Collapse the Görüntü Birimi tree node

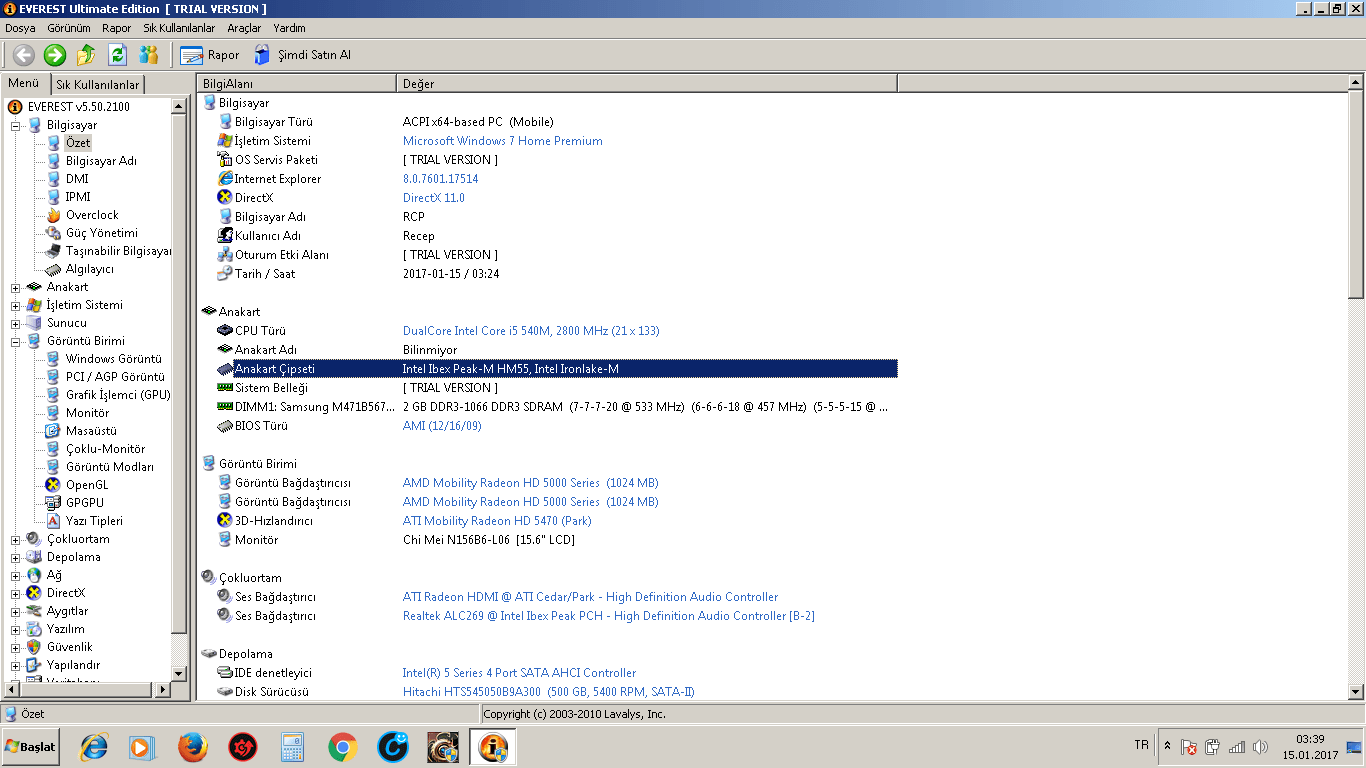tap(16, 341)
